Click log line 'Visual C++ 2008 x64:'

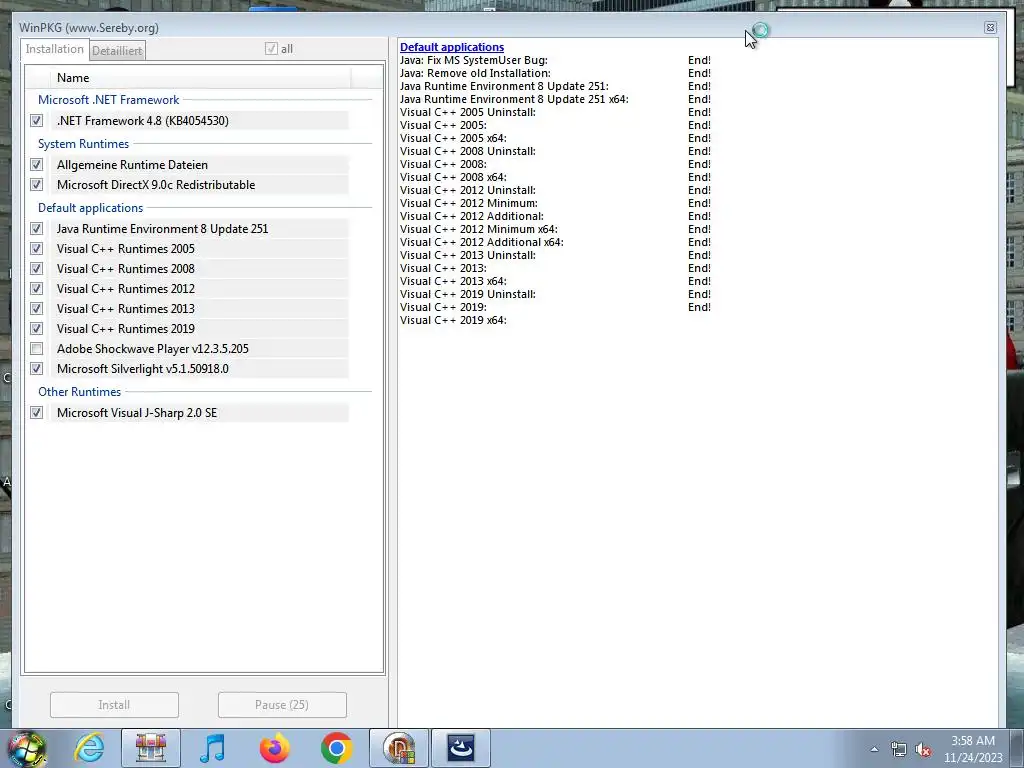pyautogui.click(x=453, y=177)
